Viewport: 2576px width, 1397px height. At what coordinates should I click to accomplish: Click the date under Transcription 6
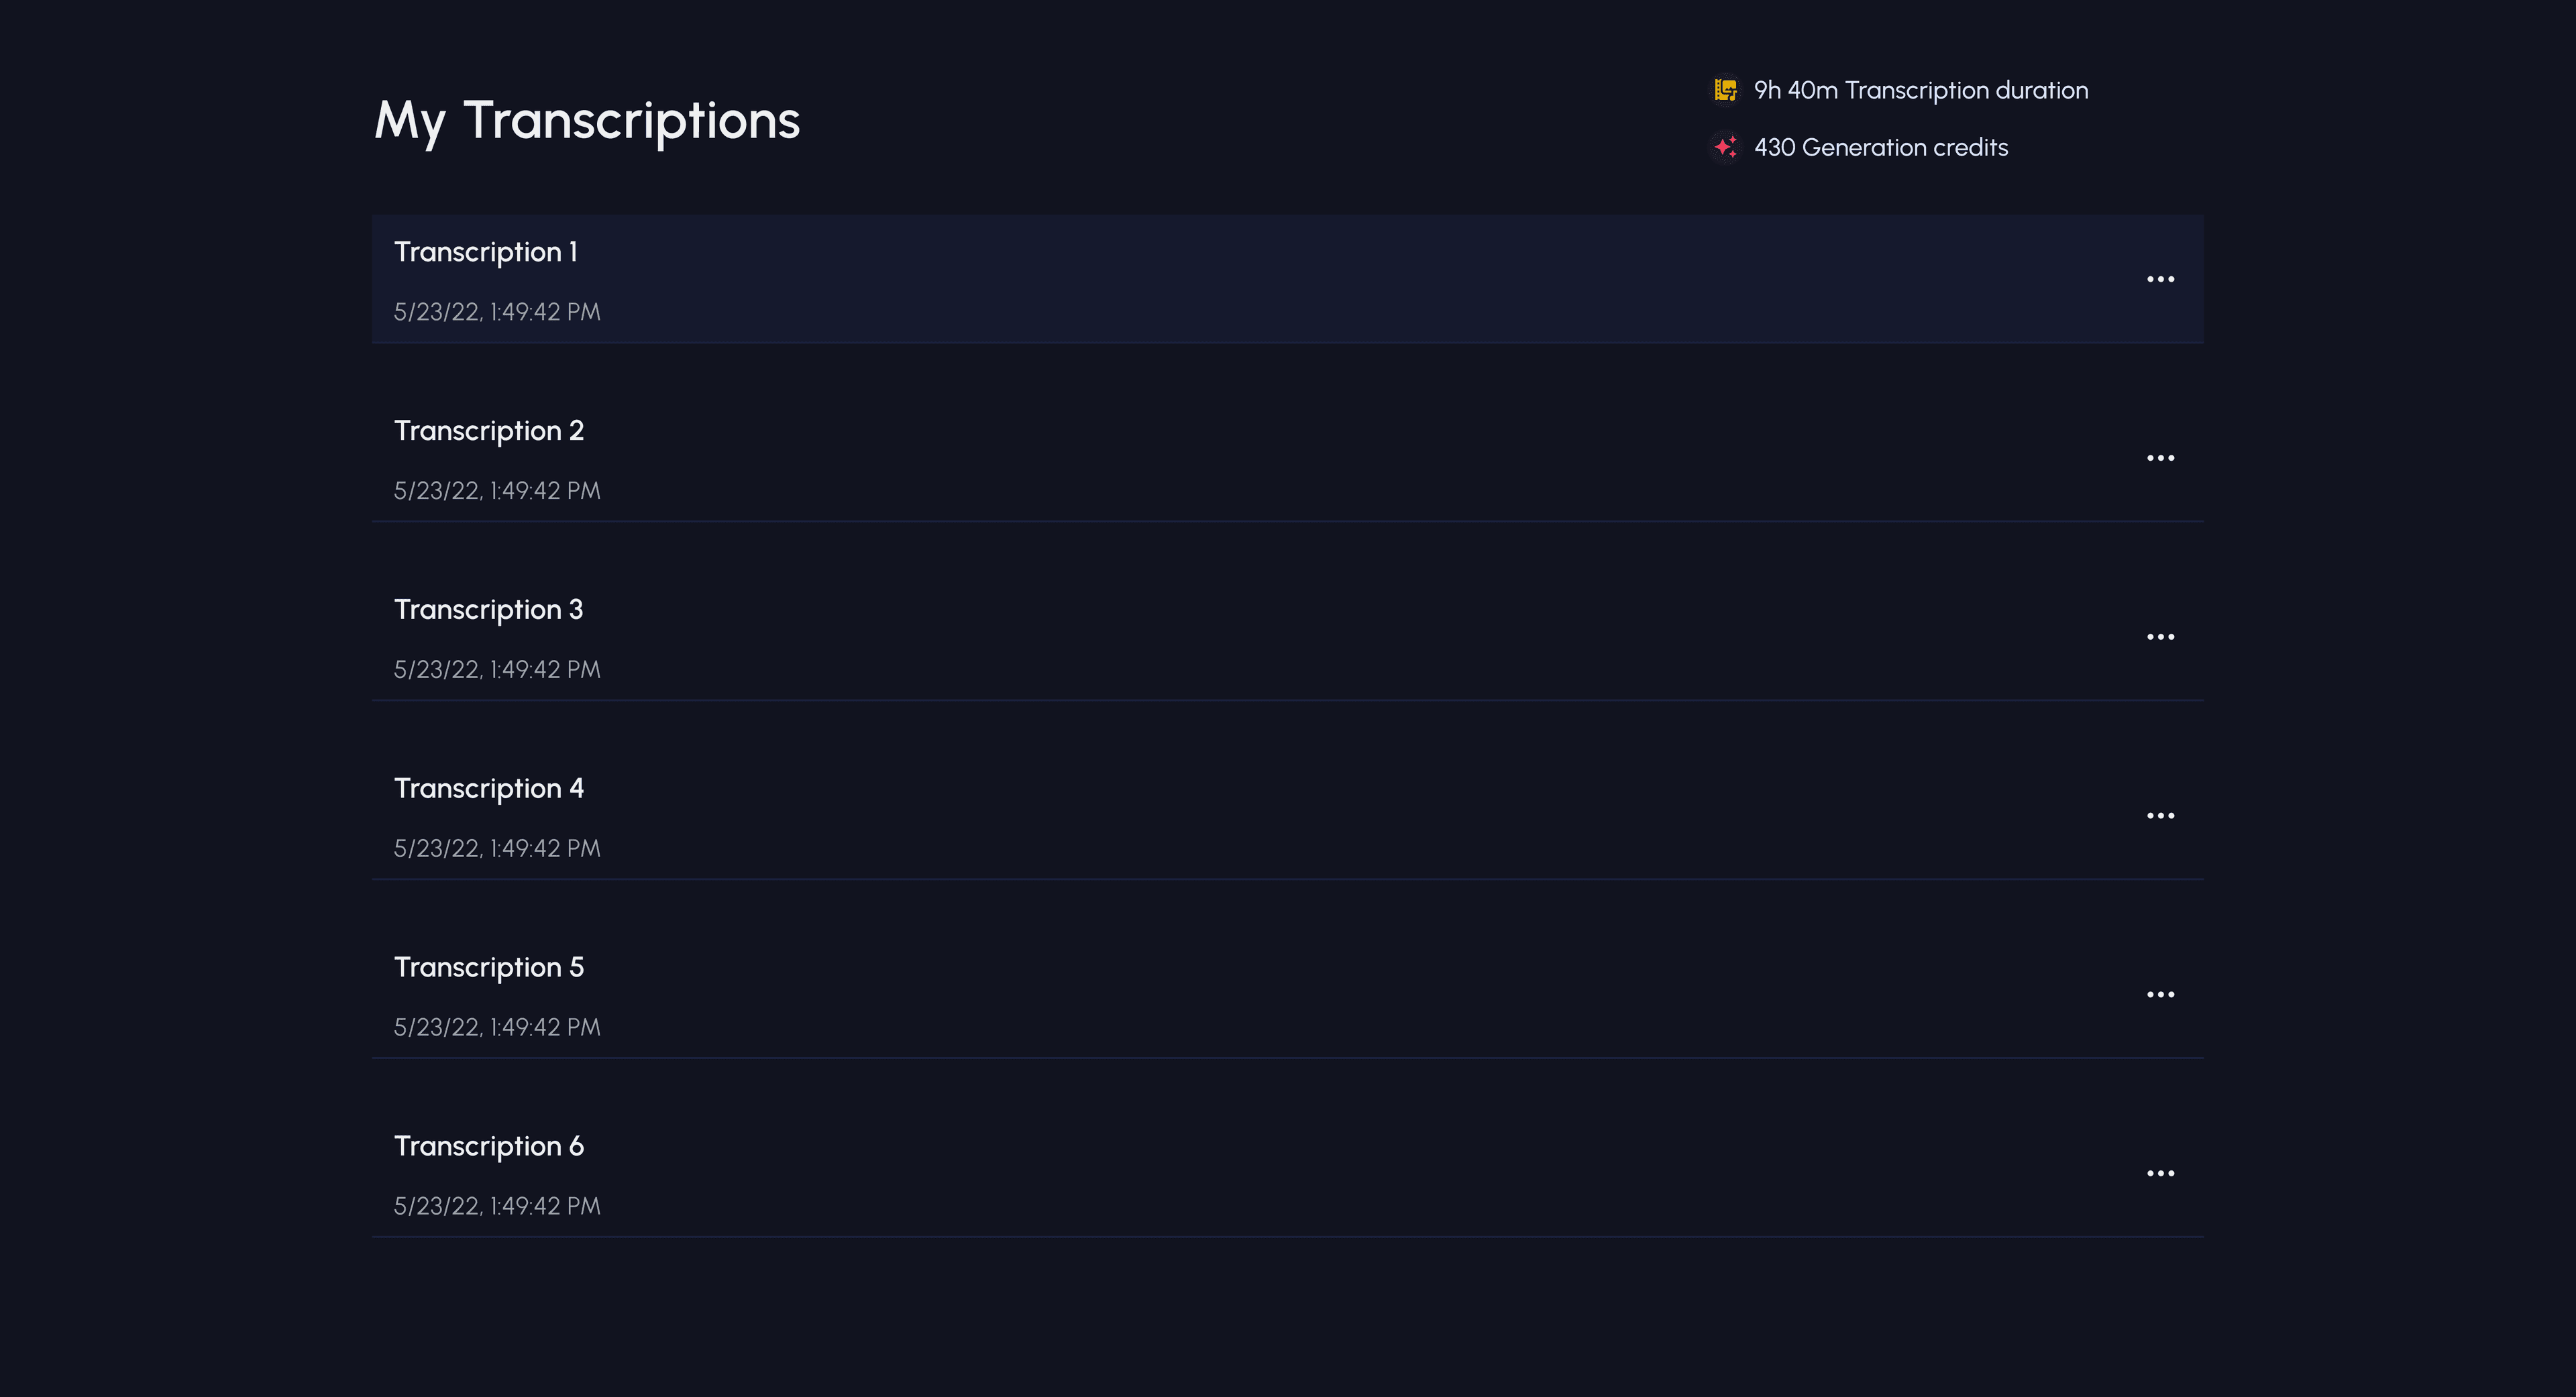[497, 1206]
